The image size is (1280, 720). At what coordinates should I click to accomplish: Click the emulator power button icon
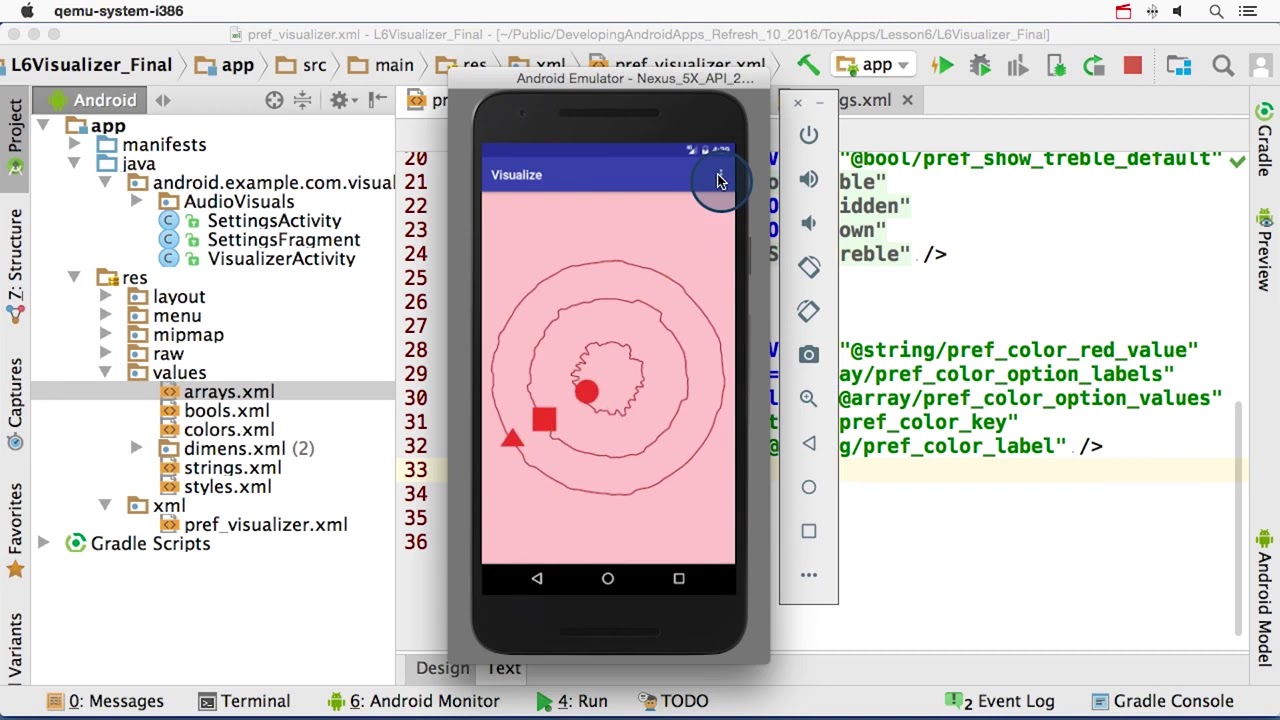(808, 135)
